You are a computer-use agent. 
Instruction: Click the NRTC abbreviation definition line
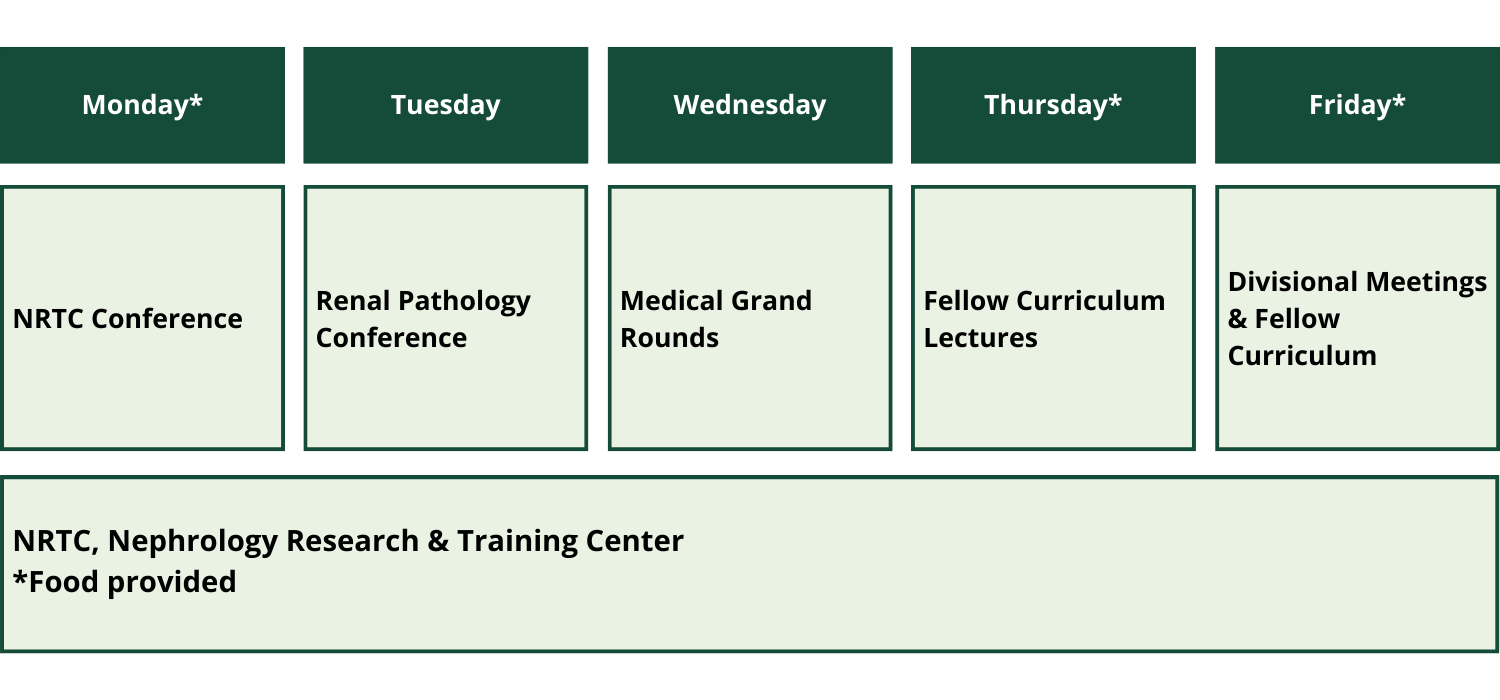click(348, 541)
